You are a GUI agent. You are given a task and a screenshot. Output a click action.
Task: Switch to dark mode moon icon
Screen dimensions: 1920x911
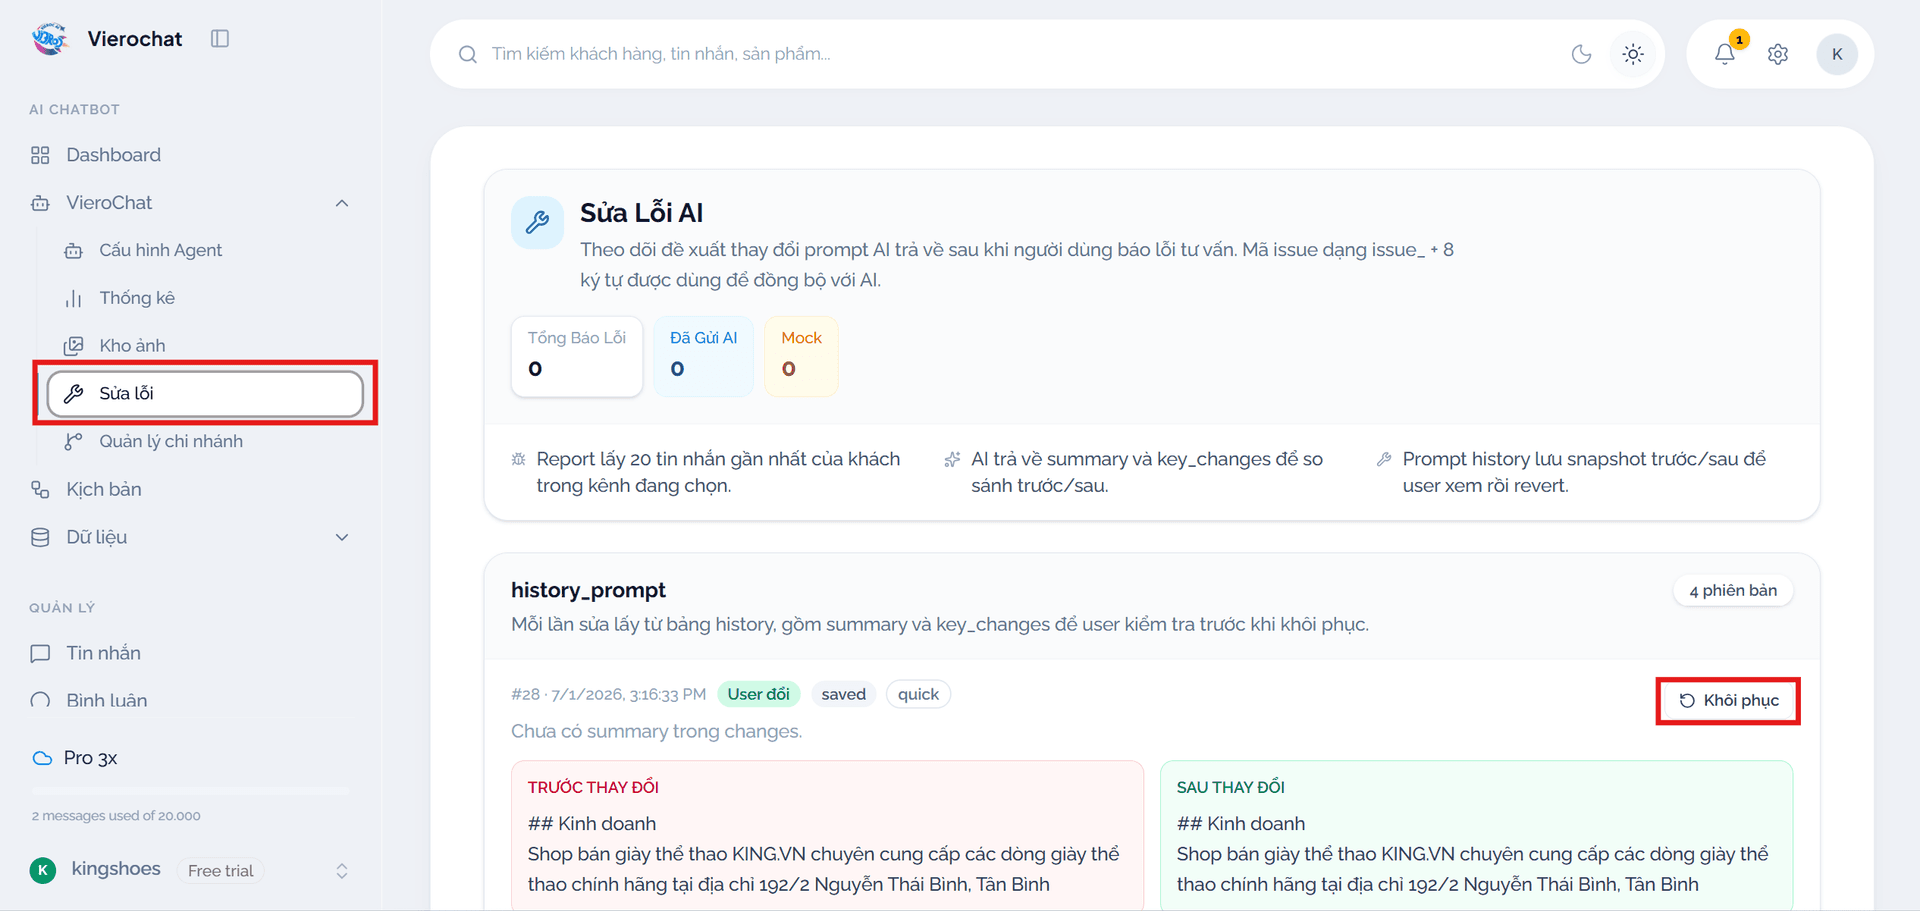click(1581, 54)
